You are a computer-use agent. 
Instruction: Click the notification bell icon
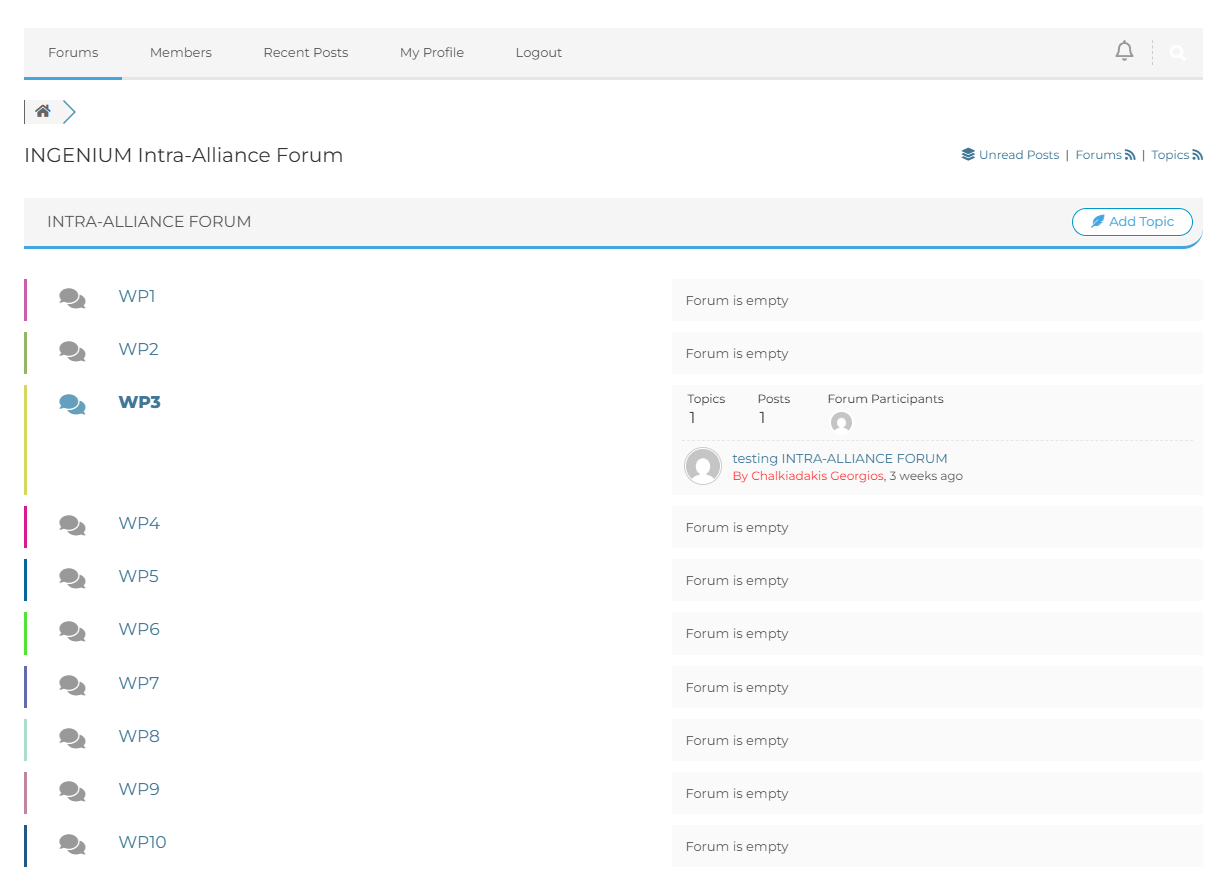[1124, 51]
